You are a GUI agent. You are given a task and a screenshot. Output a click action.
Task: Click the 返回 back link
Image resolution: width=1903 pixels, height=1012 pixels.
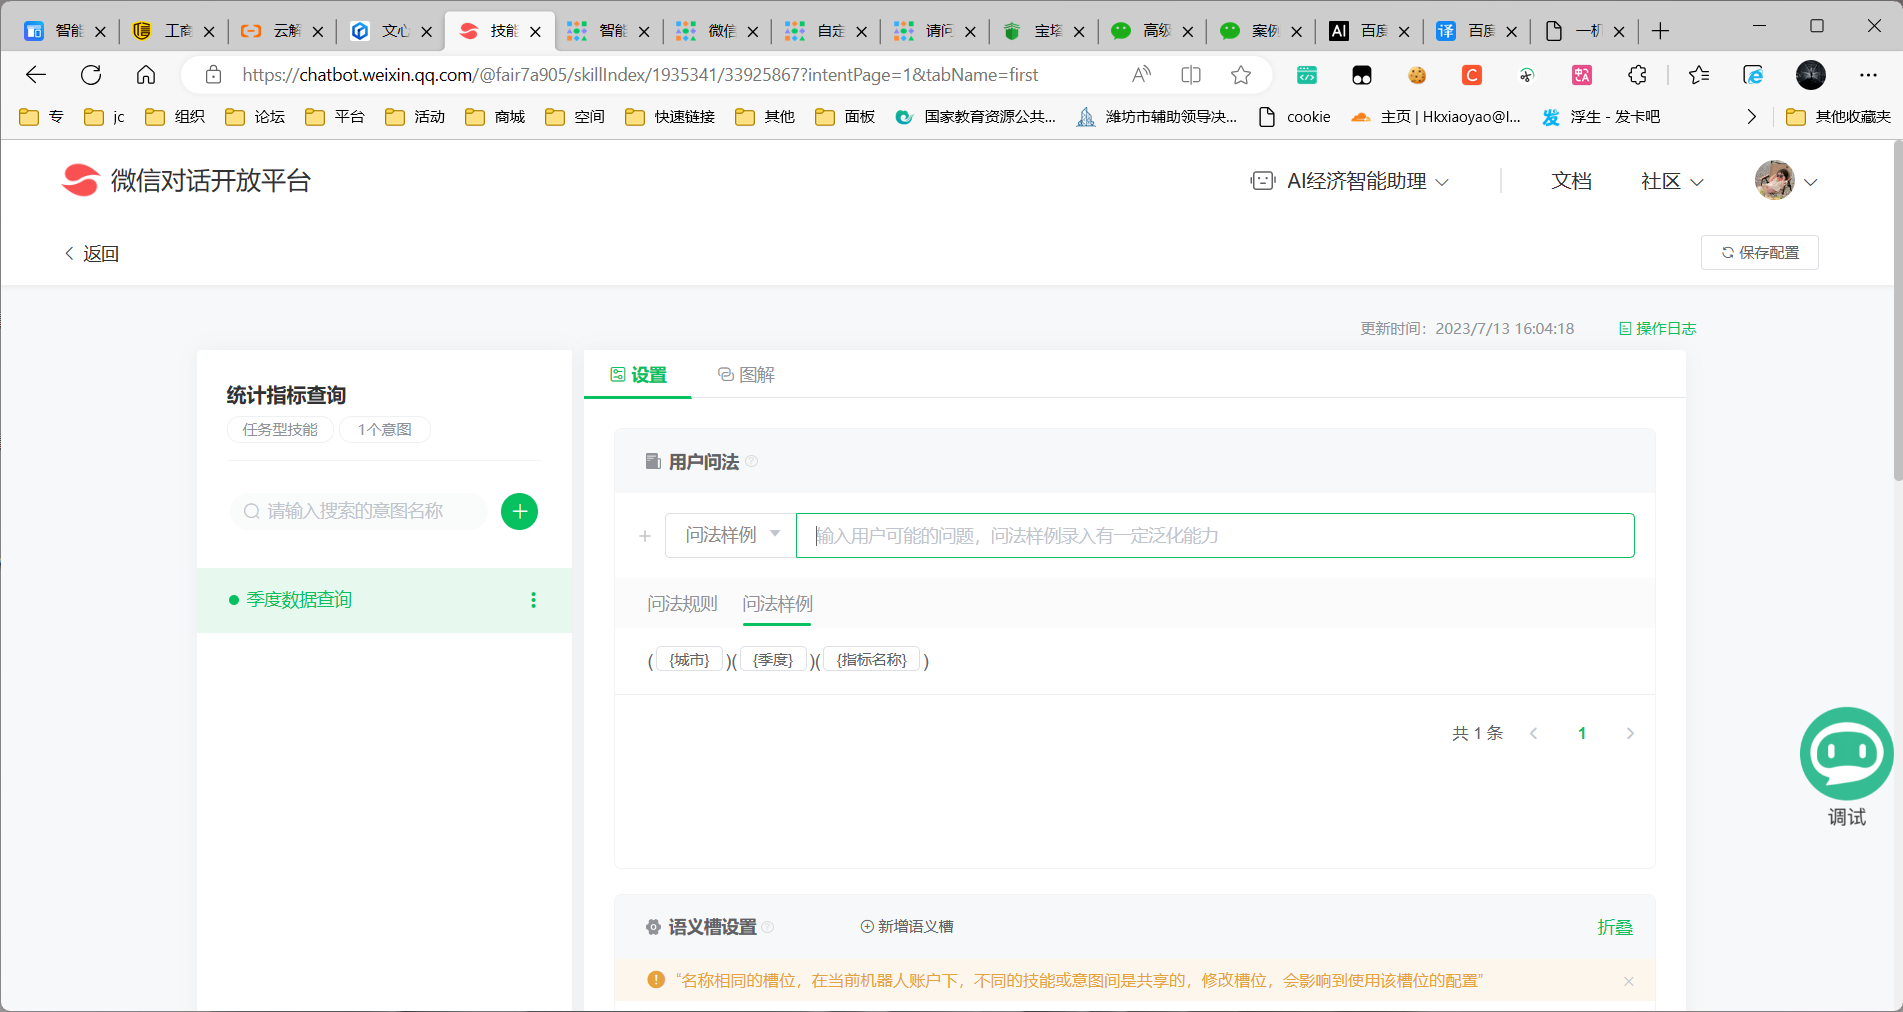point(91,254)
